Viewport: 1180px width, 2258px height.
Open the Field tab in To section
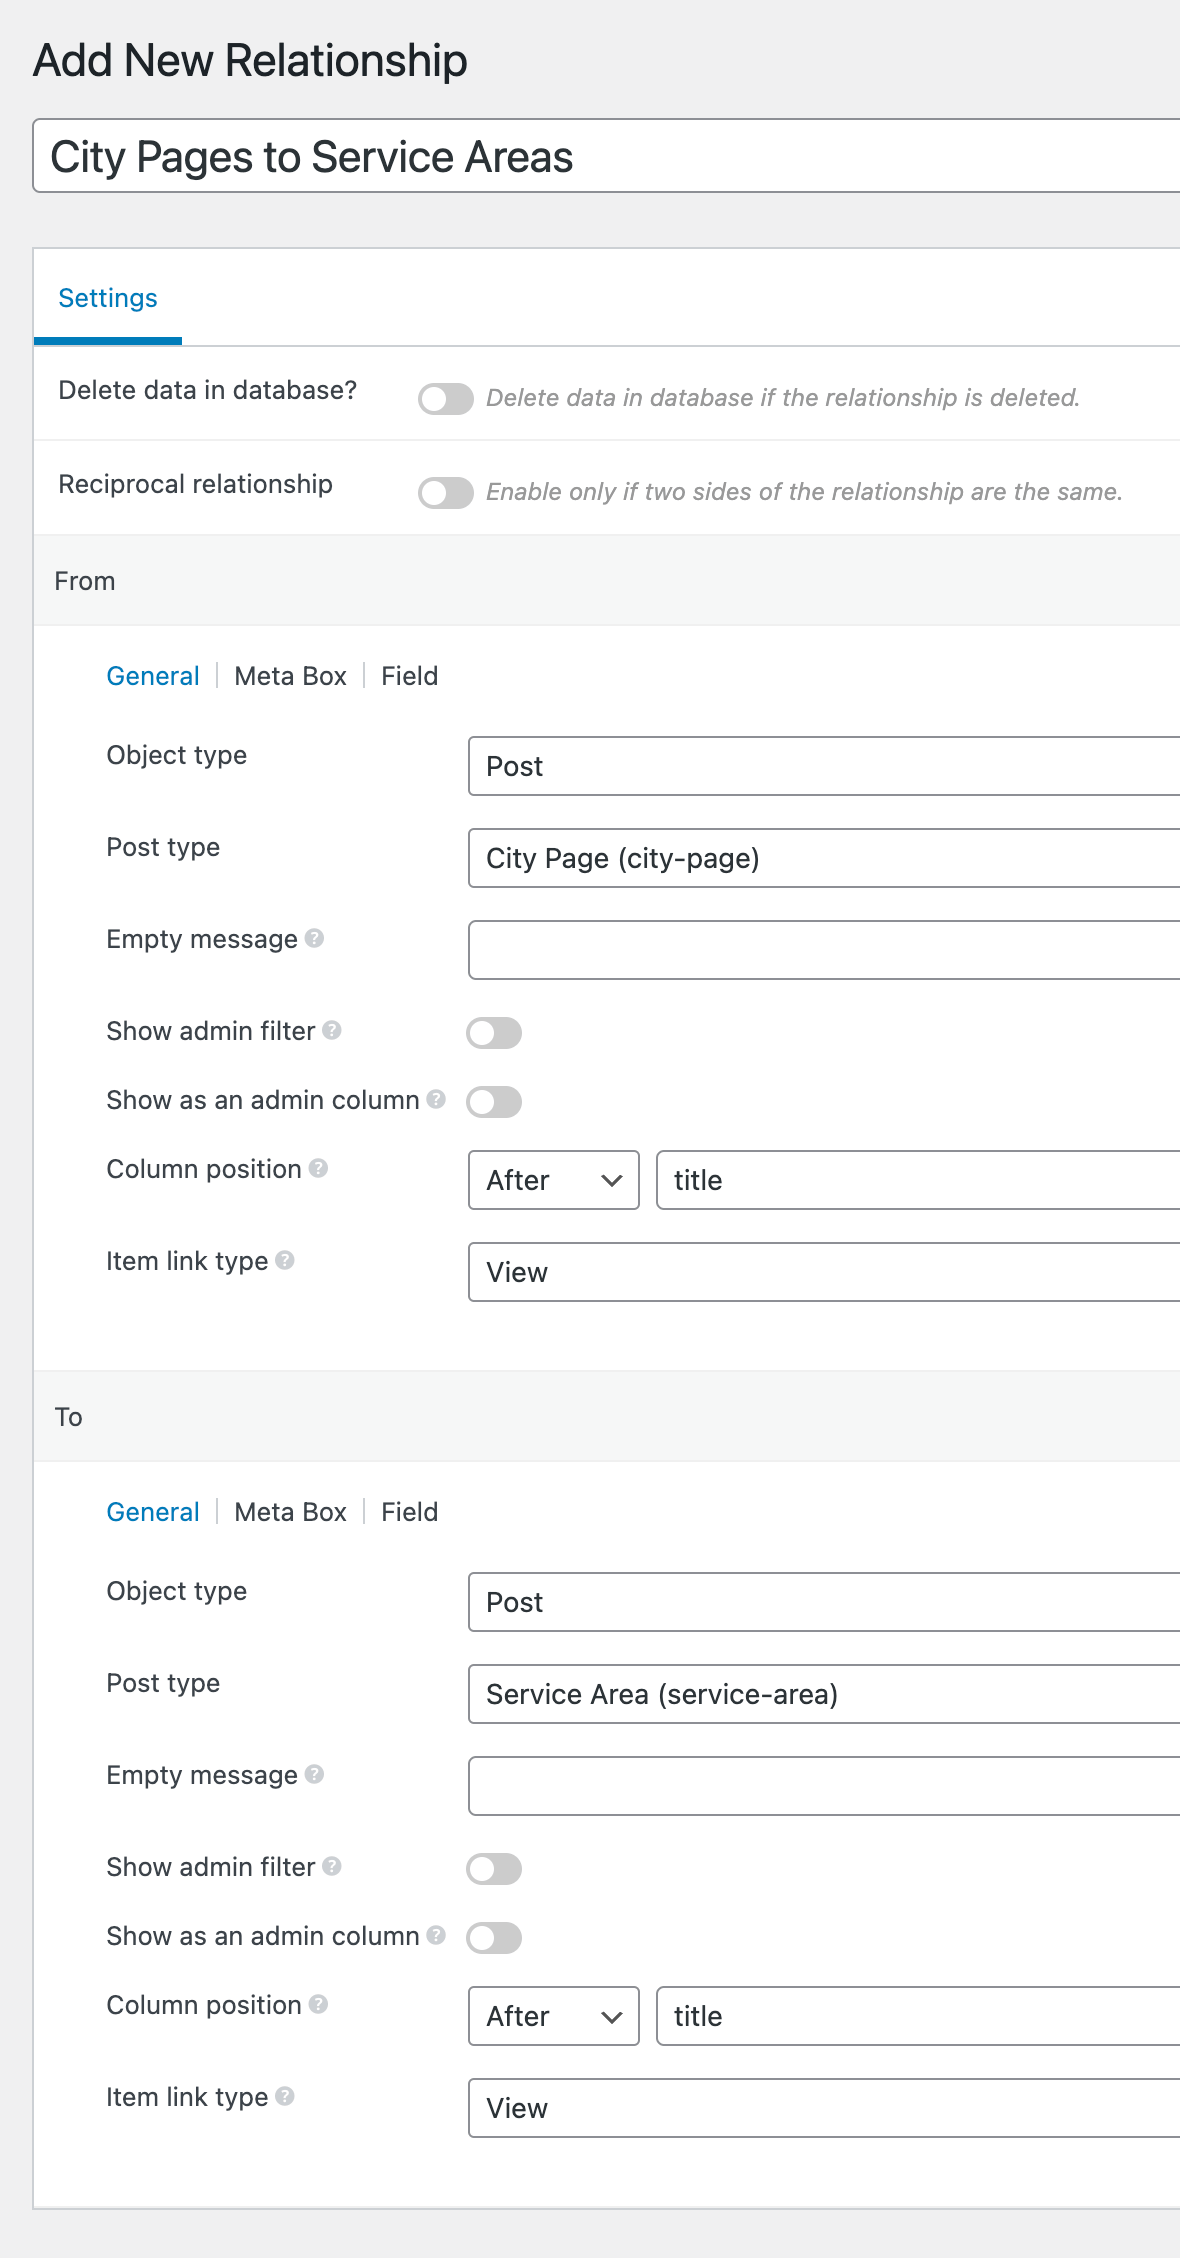point(409,1512)
